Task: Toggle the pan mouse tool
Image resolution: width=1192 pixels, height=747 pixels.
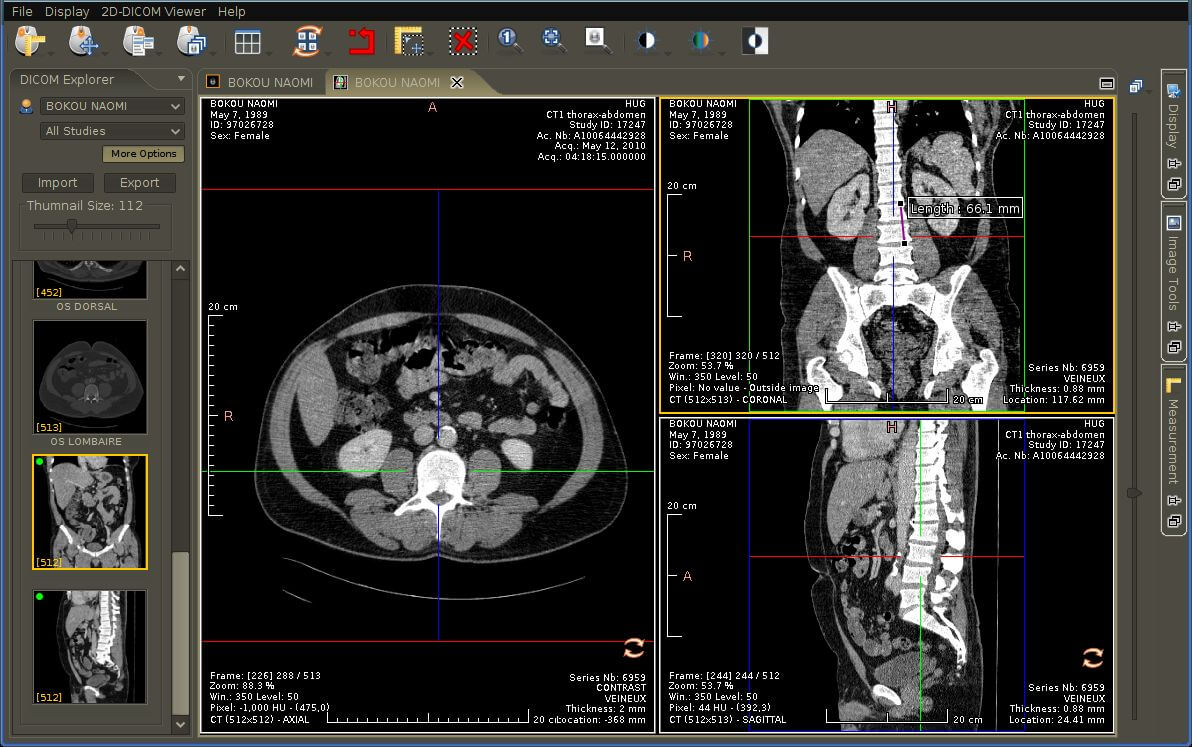Action: (85, 41)
